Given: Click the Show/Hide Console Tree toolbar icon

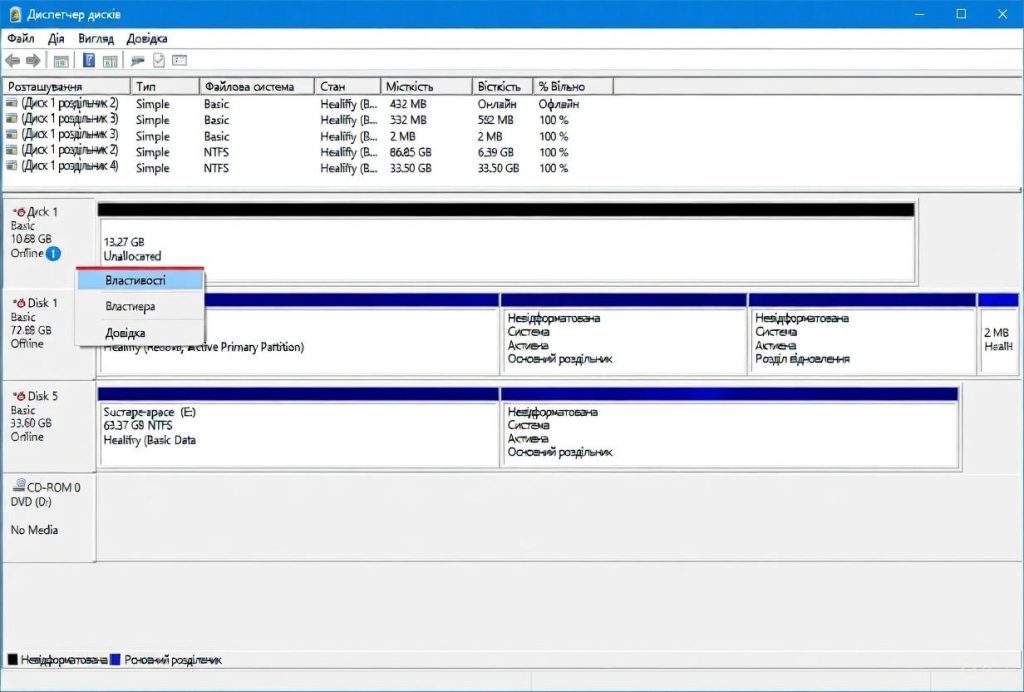Looking at the screenshot, I should (61, 61).
